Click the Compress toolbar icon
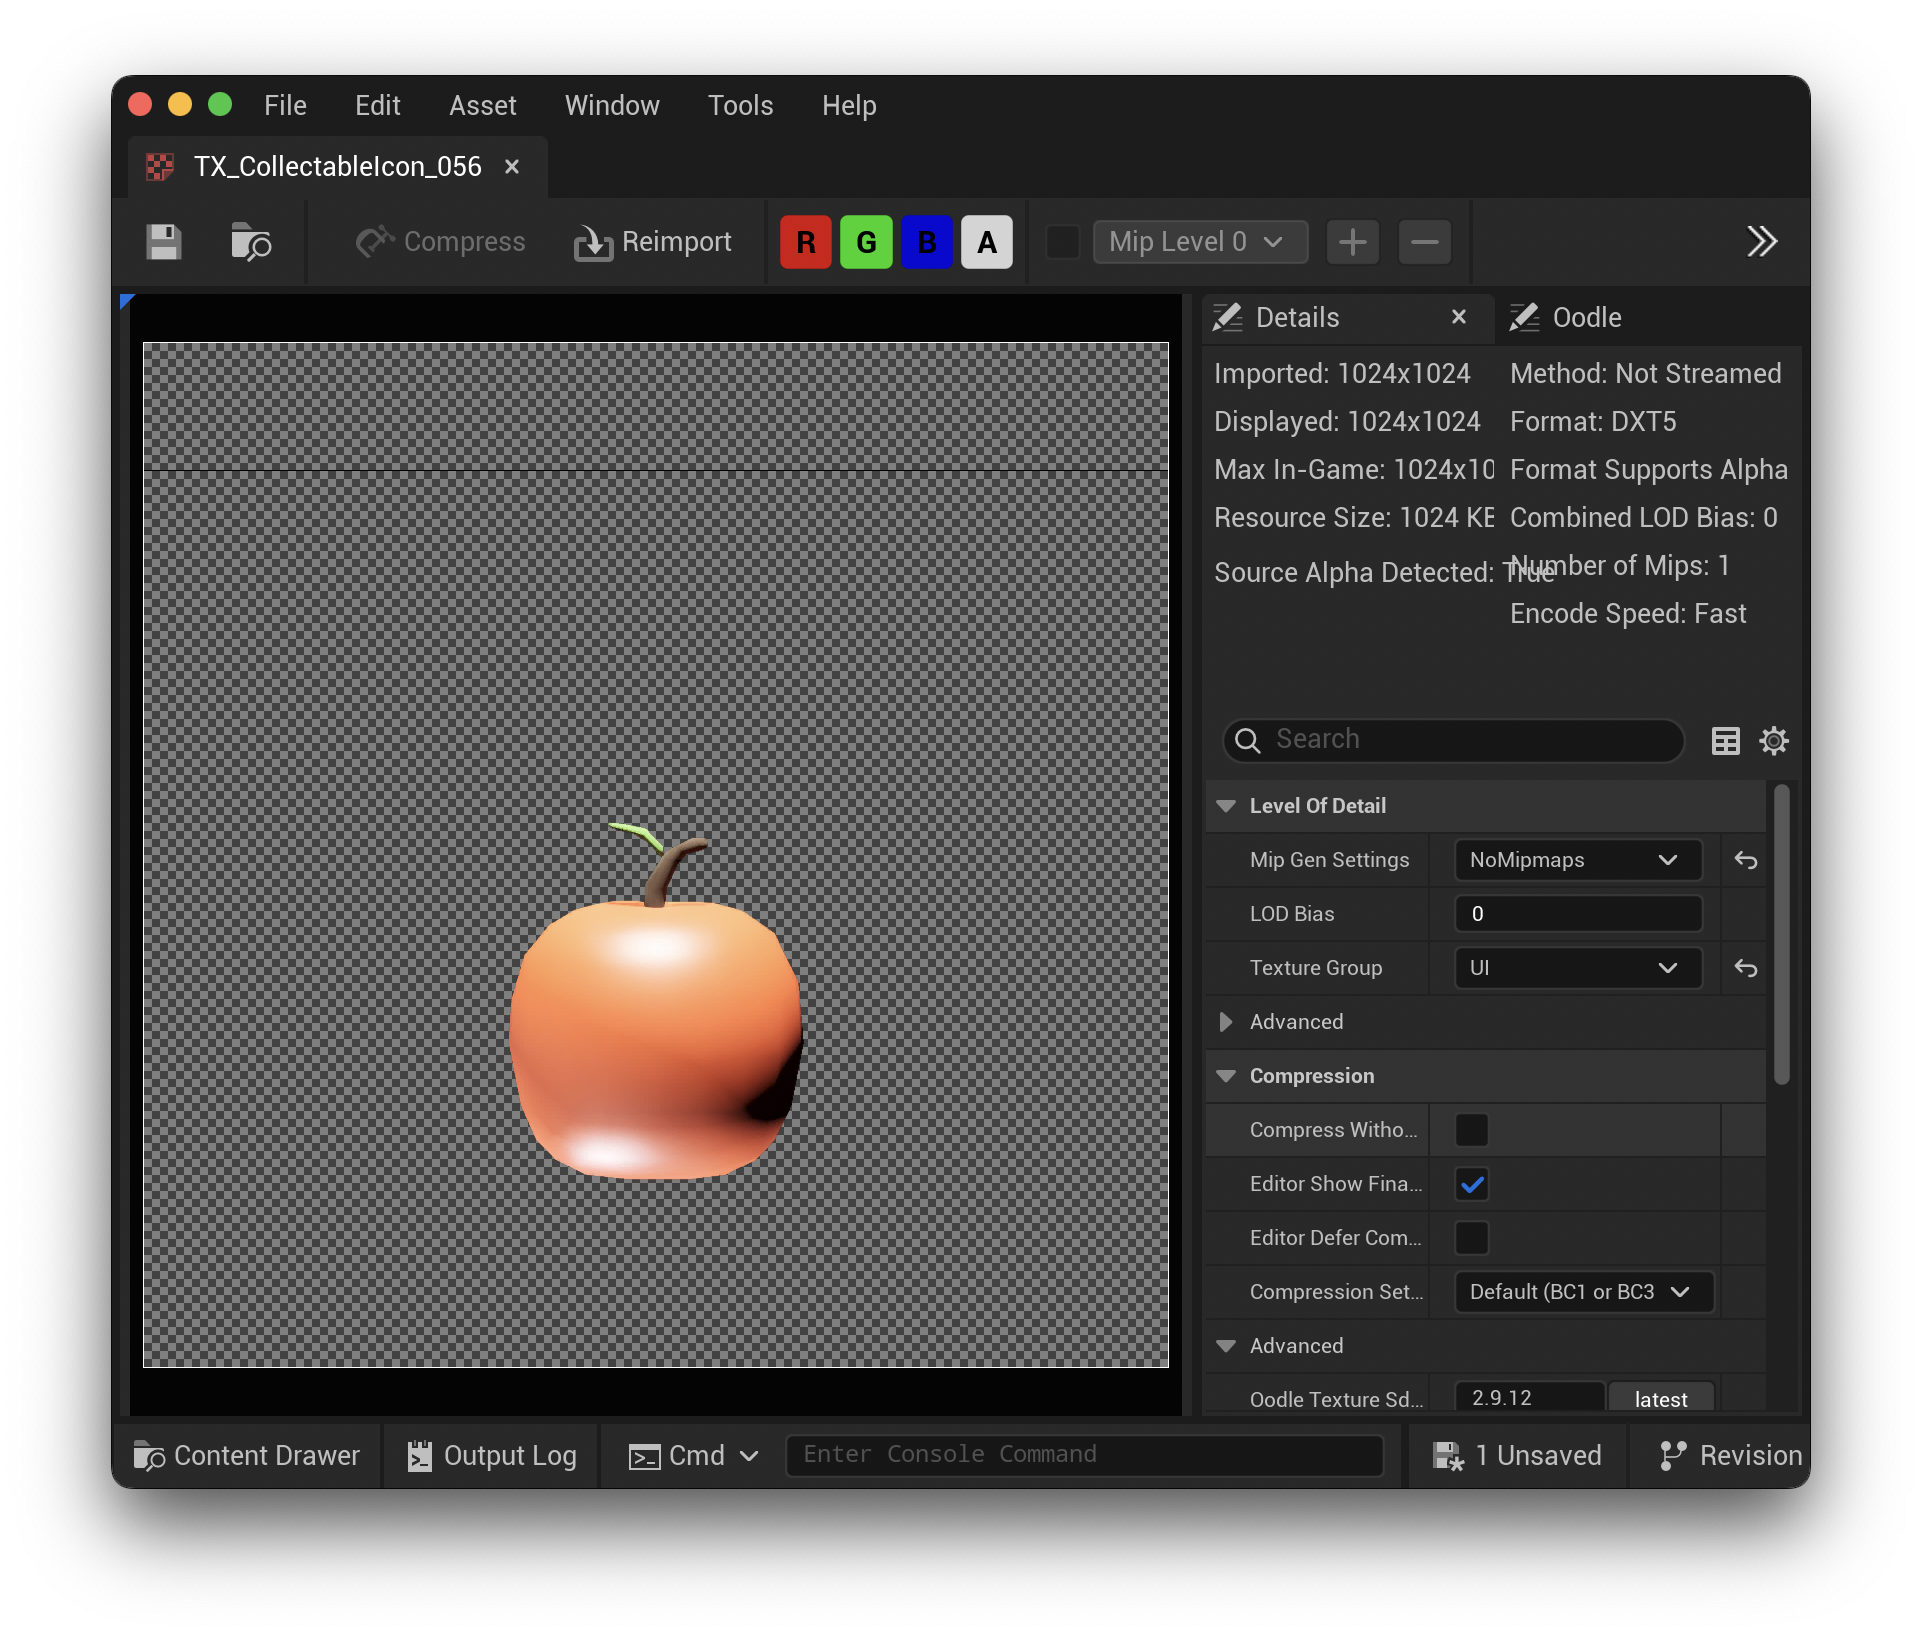The width and height of the screenshot is (1922, 1636). point(439,241)
